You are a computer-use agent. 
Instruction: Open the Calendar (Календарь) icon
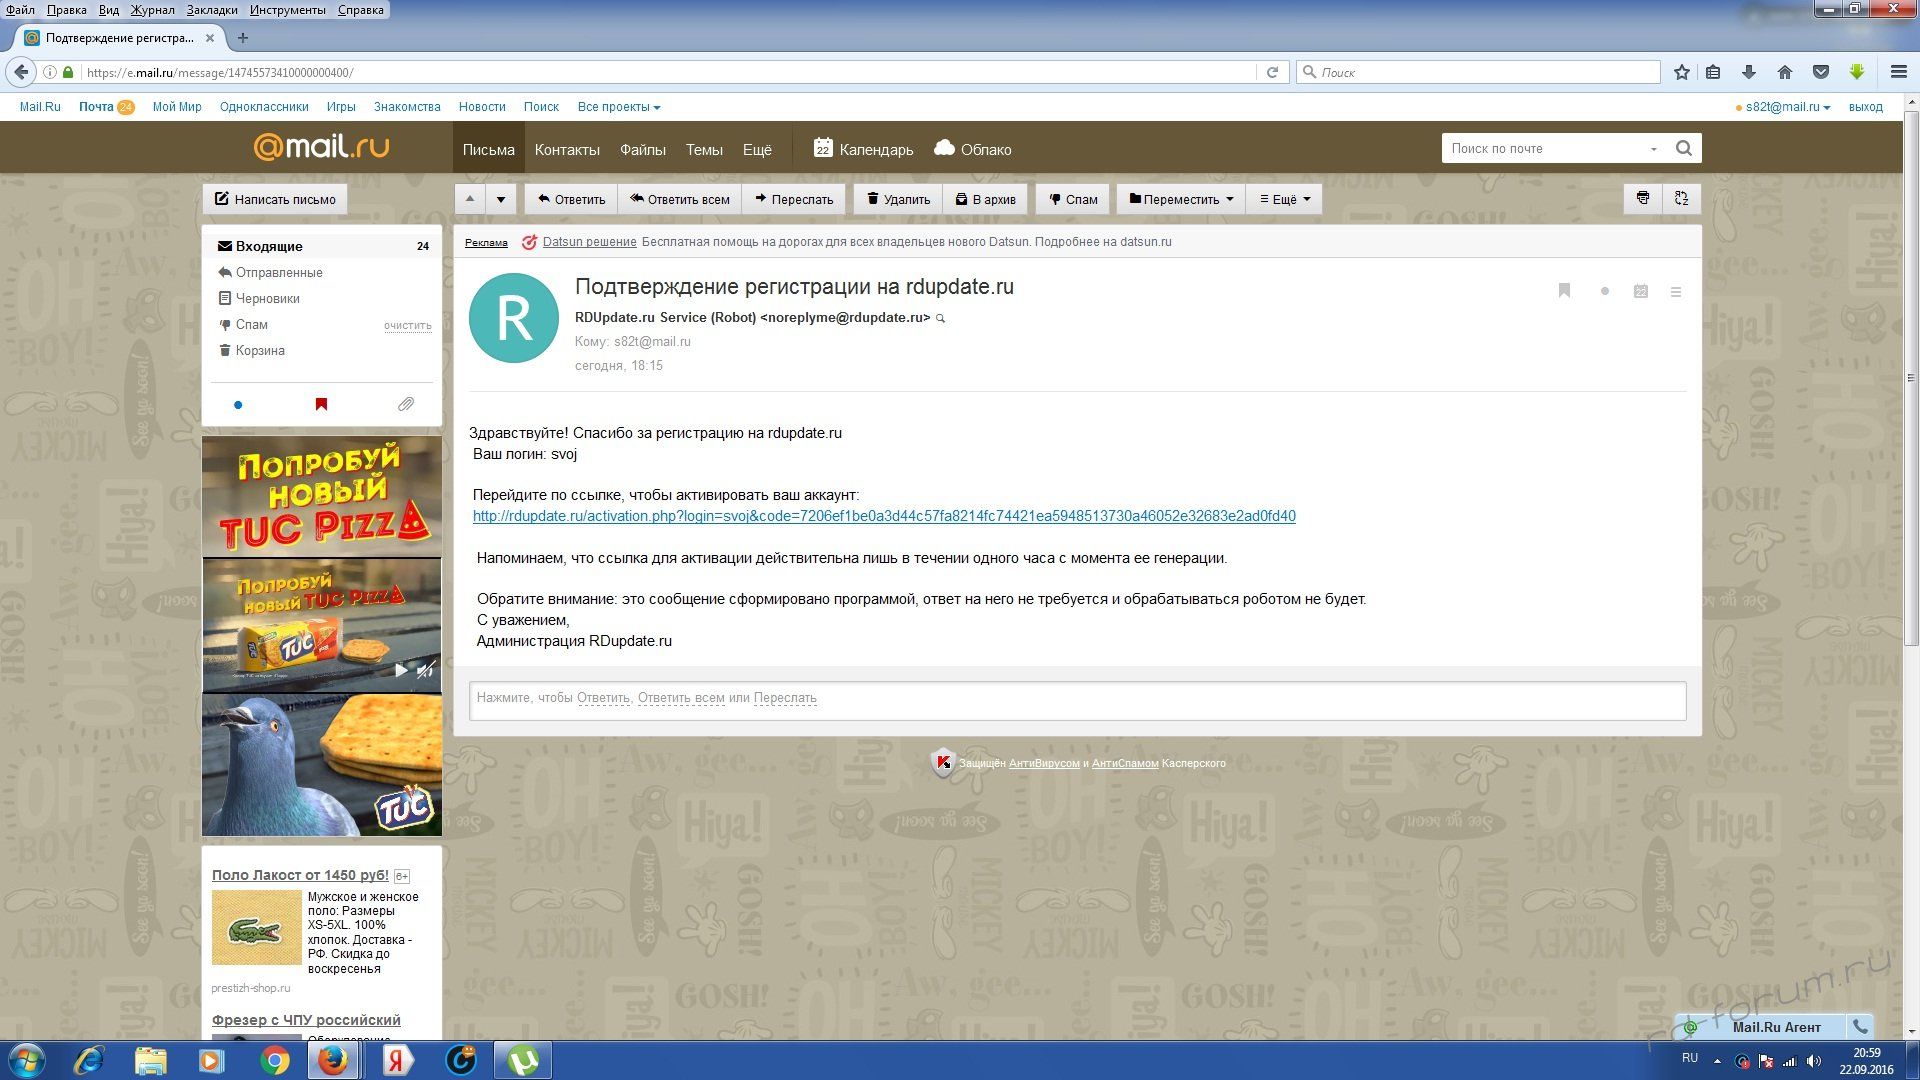point(823,149)
